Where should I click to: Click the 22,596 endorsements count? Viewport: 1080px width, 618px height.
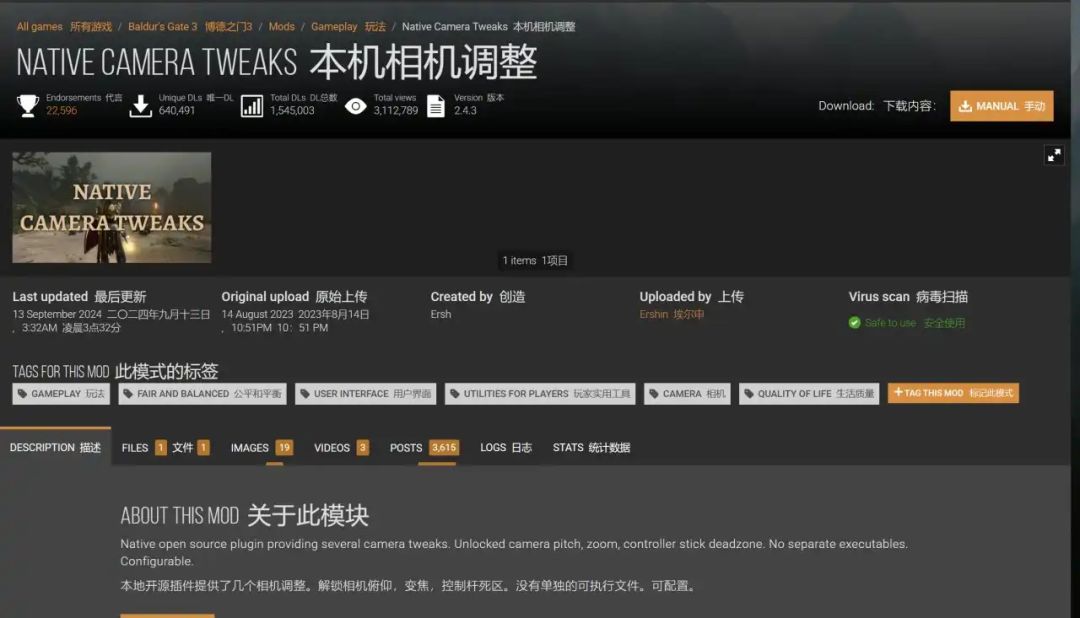click(x=61, y=110)
